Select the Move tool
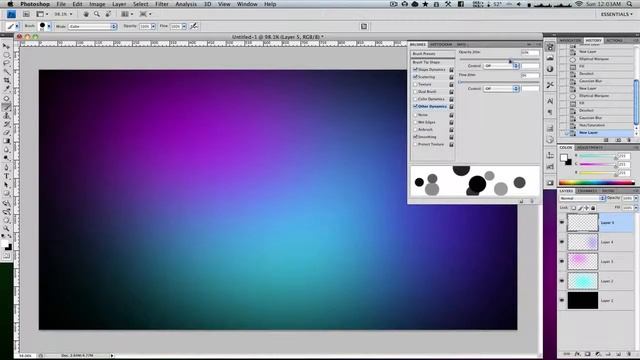Screen dimensions: 640x360 coord(7,46)
